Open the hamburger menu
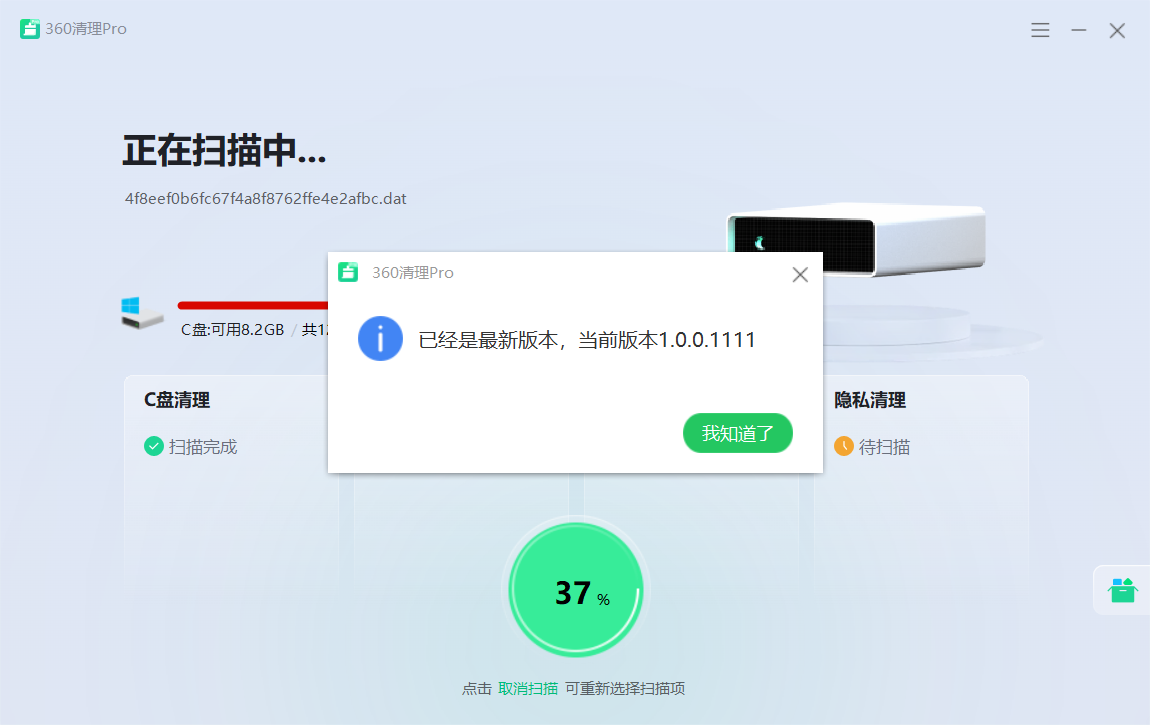Viewport: 1150px width, 725px height. [x=1040, y=30]
